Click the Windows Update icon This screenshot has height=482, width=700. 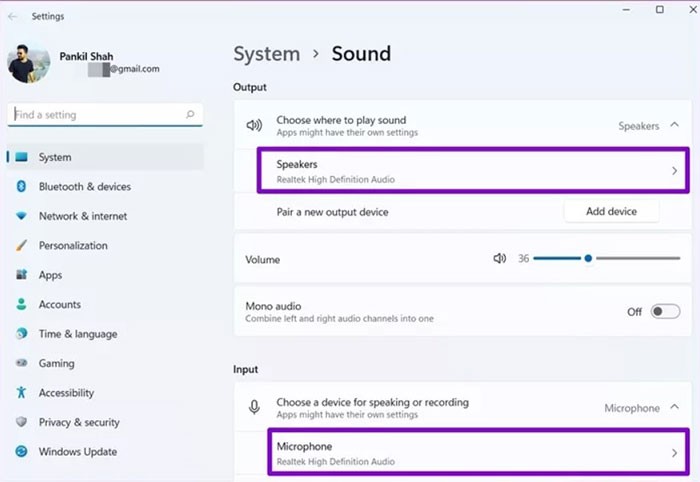pyautogui.click(x=21, y=452)
